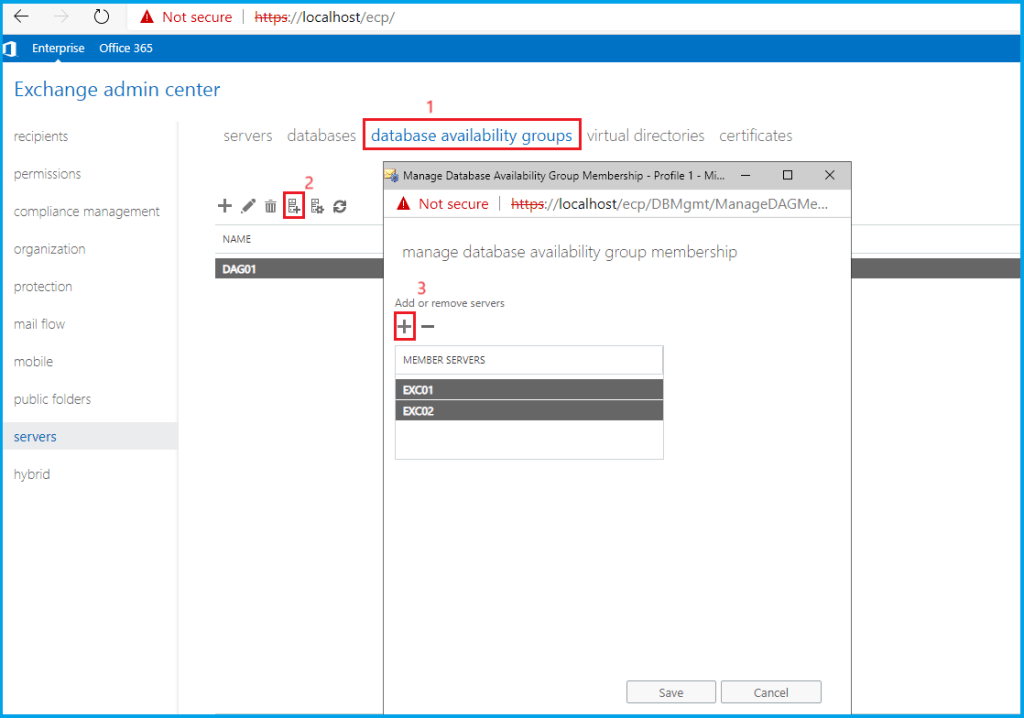Reload the page with browser refresh button
The width and height of the screenshot is (1024, 718).
click(101, 17)
